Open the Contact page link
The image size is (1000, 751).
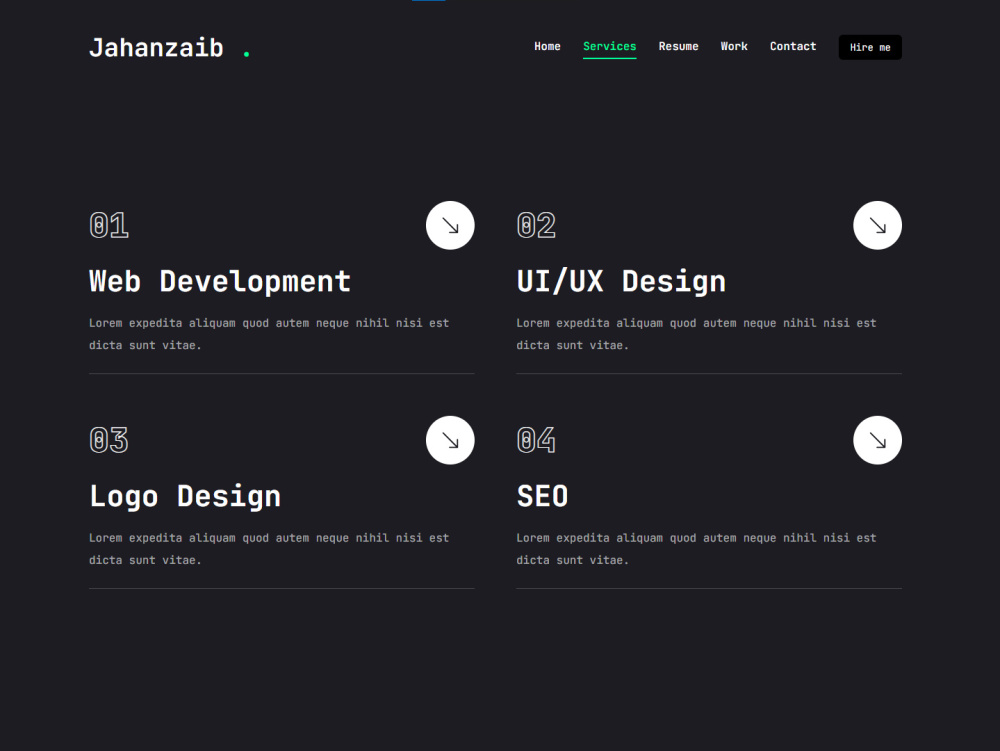tap(793, 47)
